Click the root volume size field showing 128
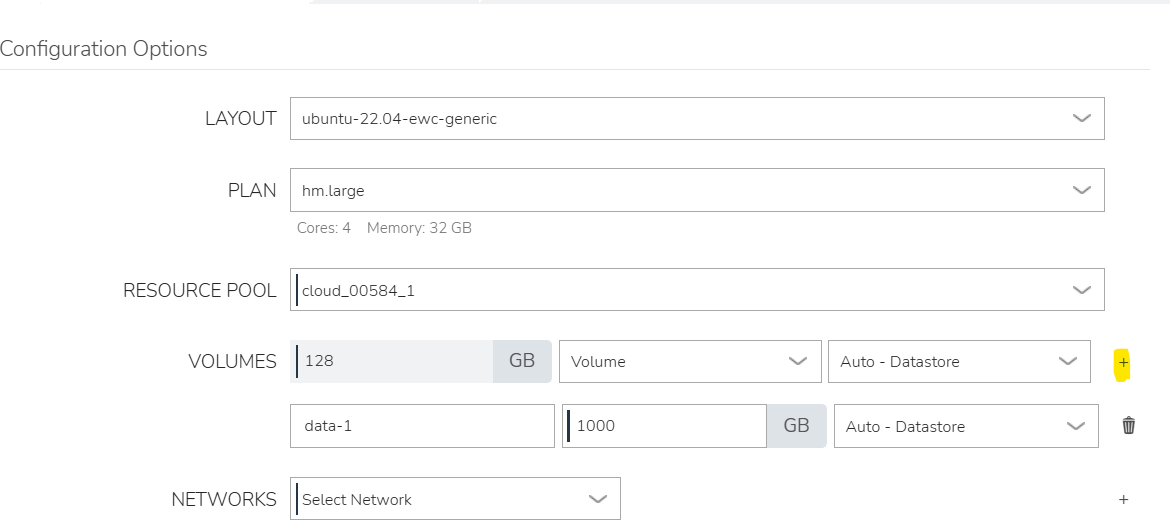 tap(392, 361)
